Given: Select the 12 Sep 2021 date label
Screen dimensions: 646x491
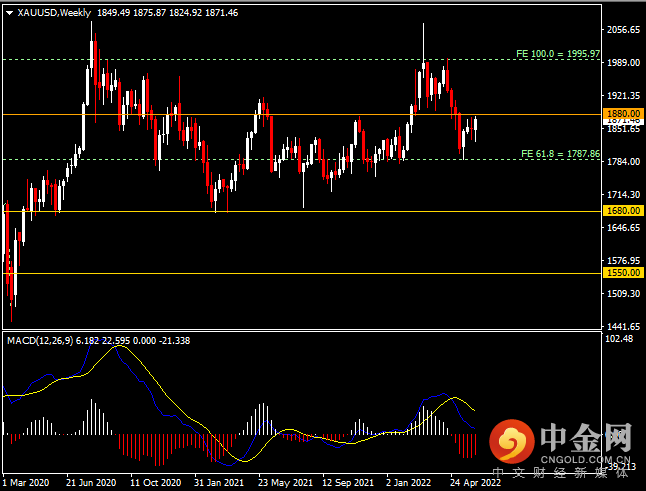Looking at the screenshot, I should [x=348, y=483].
